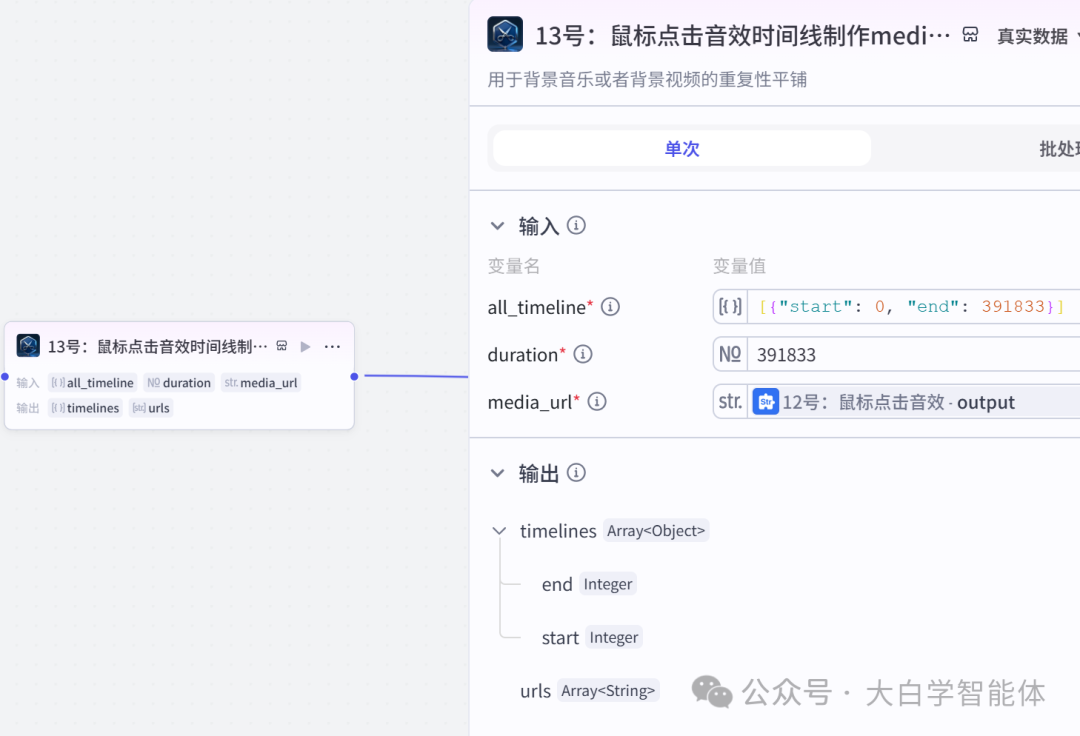Click the all_timeline variable label
Image resolution: width=1080 pixels, height=736 pixels.
(x=537, y=307)
